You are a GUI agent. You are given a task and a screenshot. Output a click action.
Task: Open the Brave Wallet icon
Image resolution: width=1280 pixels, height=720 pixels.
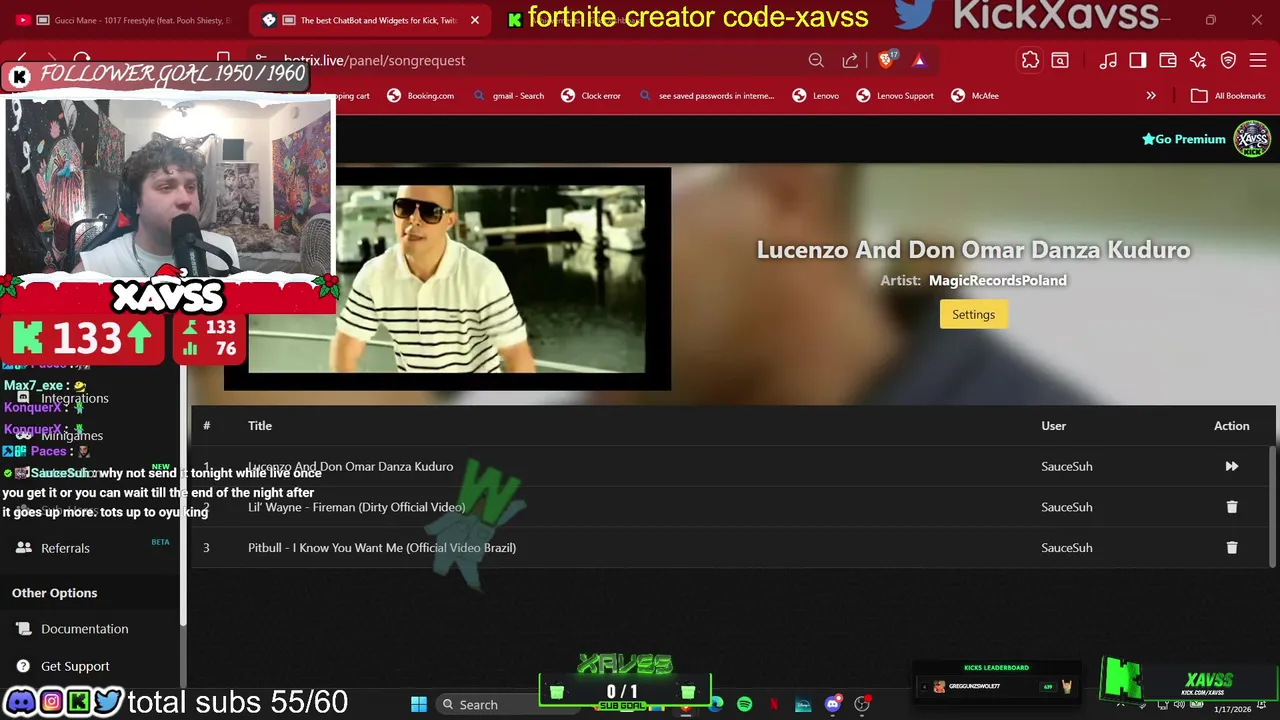(x=1168, y=61)
